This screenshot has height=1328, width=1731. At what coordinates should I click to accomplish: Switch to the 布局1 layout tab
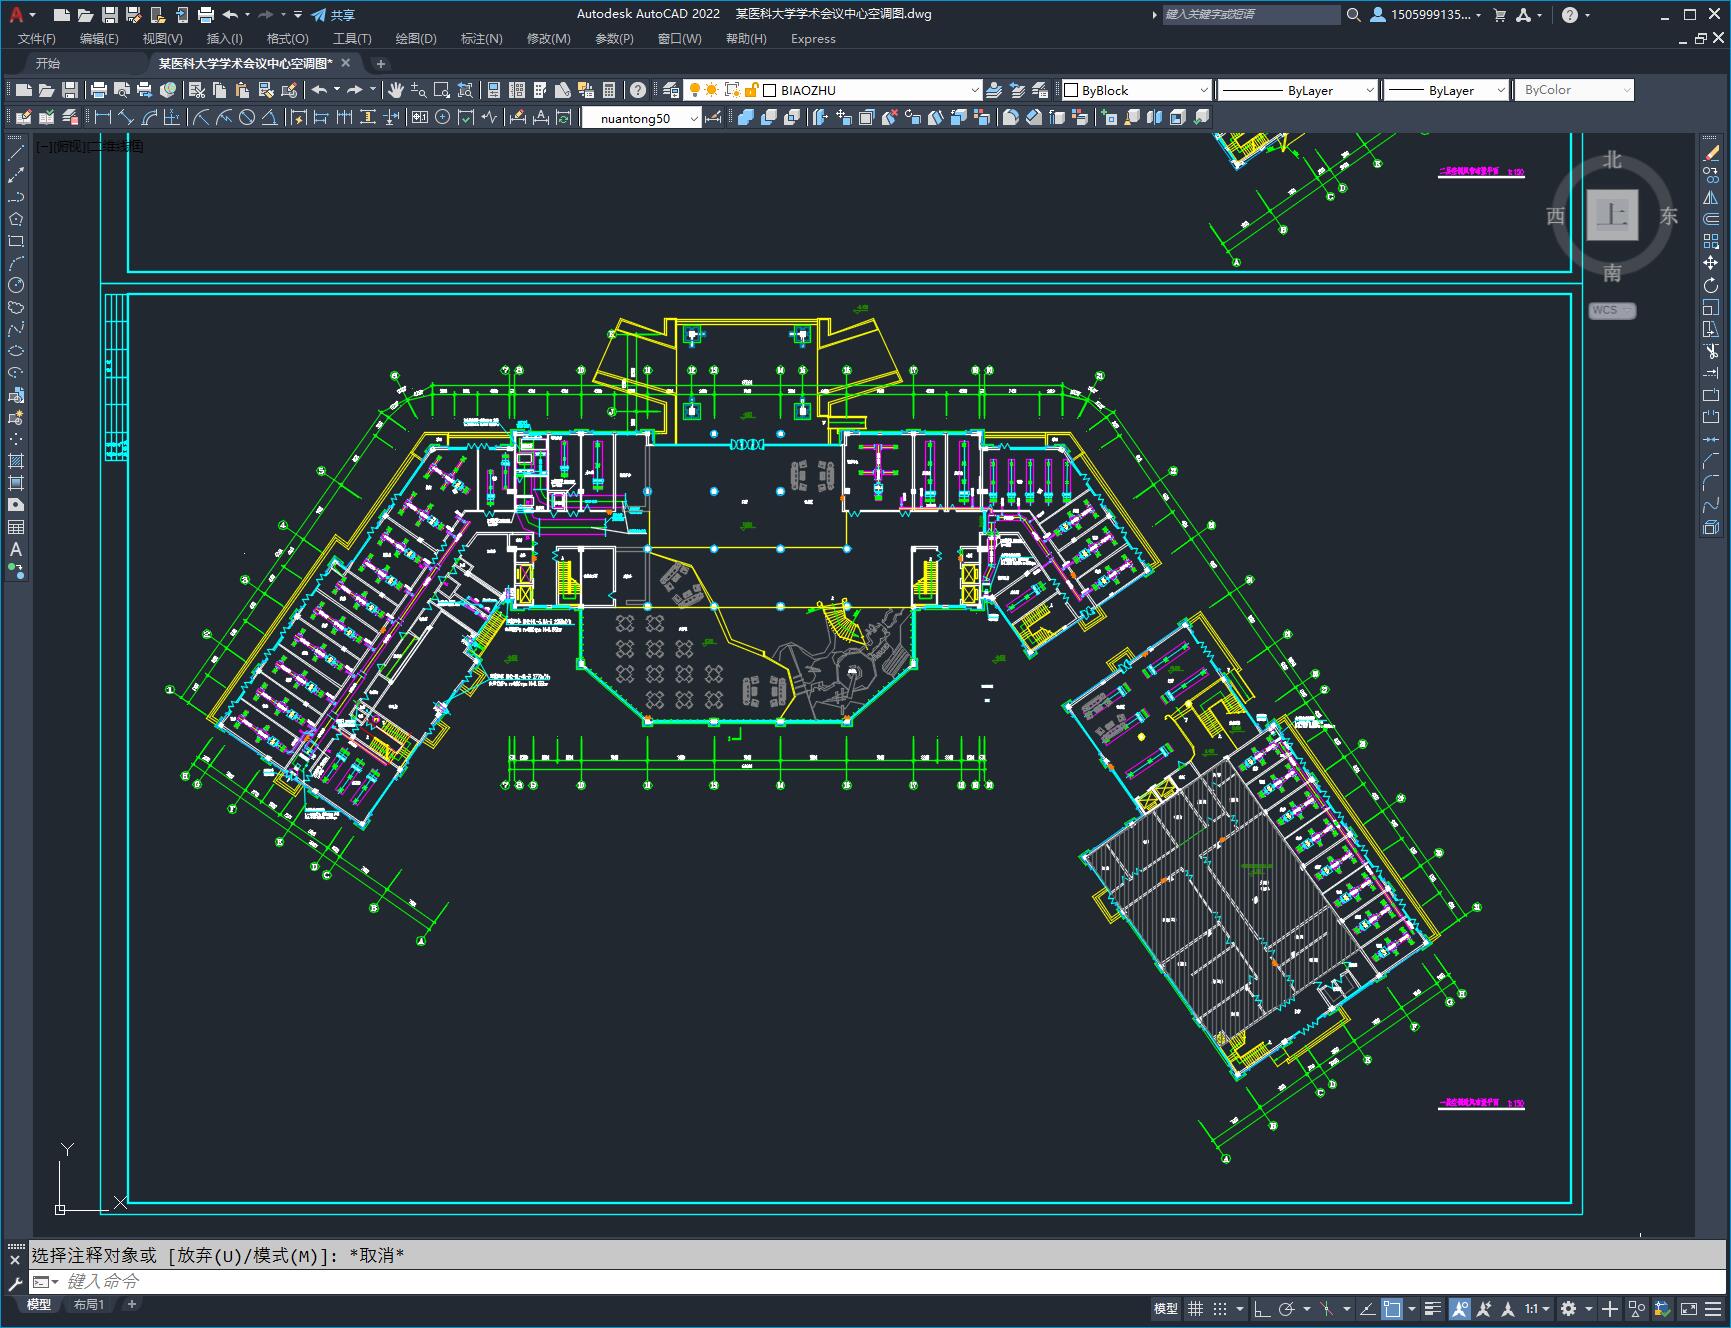pos(89,1304)
